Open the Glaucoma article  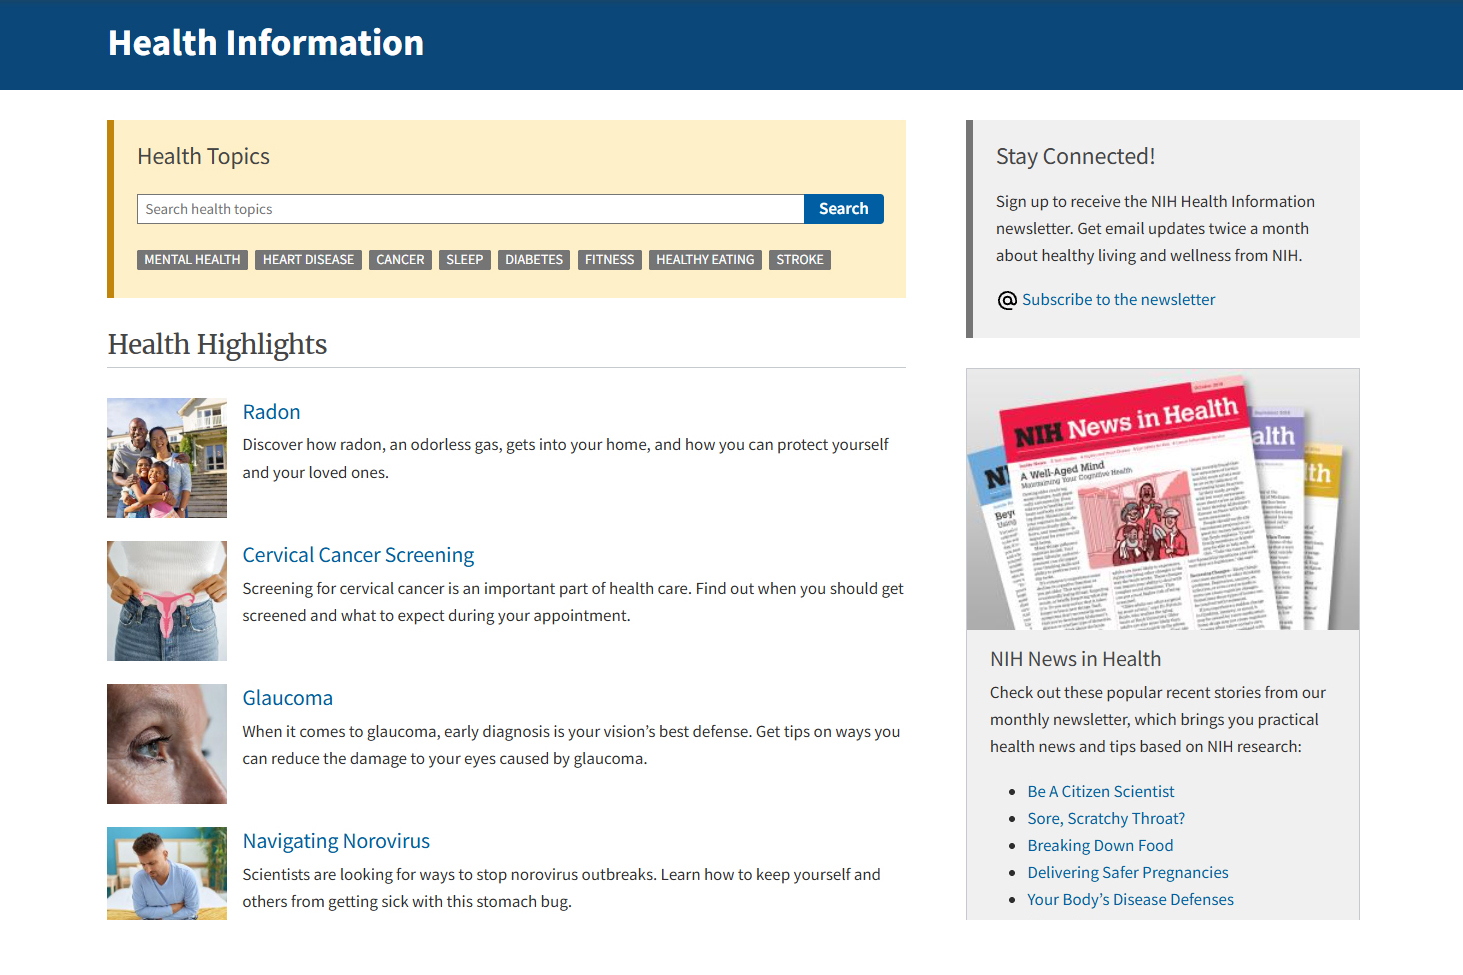tap(287, 697)
